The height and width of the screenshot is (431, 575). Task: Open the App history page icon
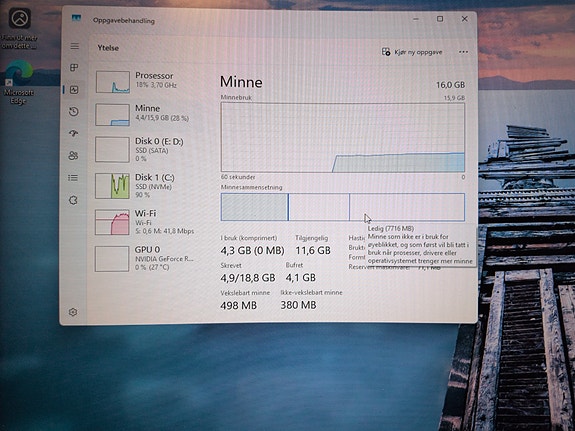(74, 112)
